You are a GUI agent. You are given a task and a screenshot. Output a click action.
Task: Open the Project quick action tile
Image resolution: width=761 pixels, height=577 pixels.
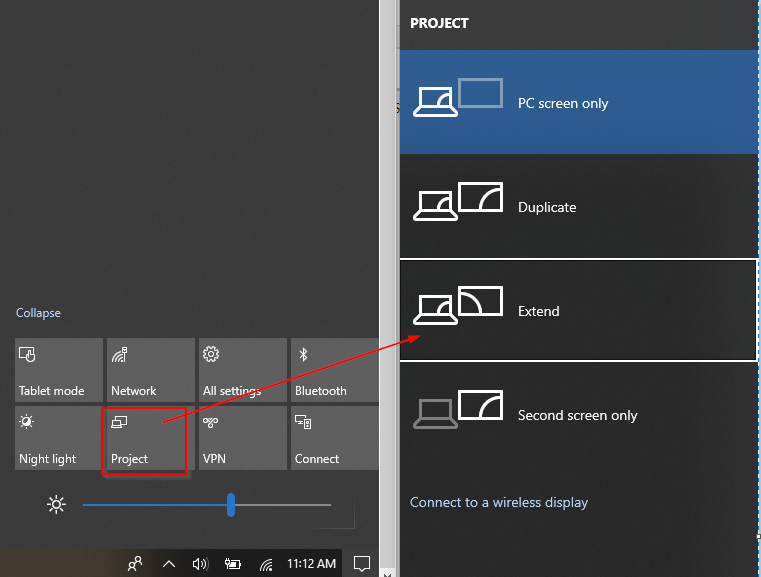pyautogui.click(x=145, y=439)
